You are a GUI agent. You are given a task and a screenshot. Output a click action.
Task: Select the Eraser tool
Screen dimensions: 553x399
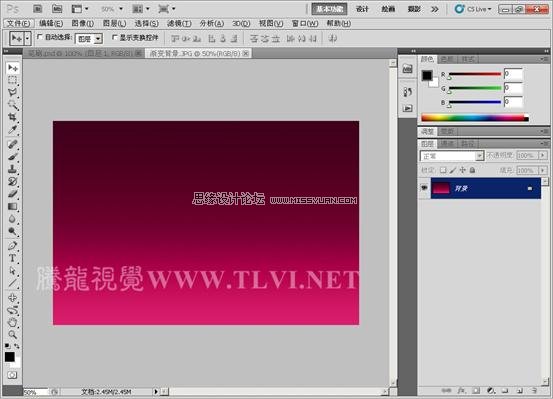pyautogui.click(x=13, y=194)
